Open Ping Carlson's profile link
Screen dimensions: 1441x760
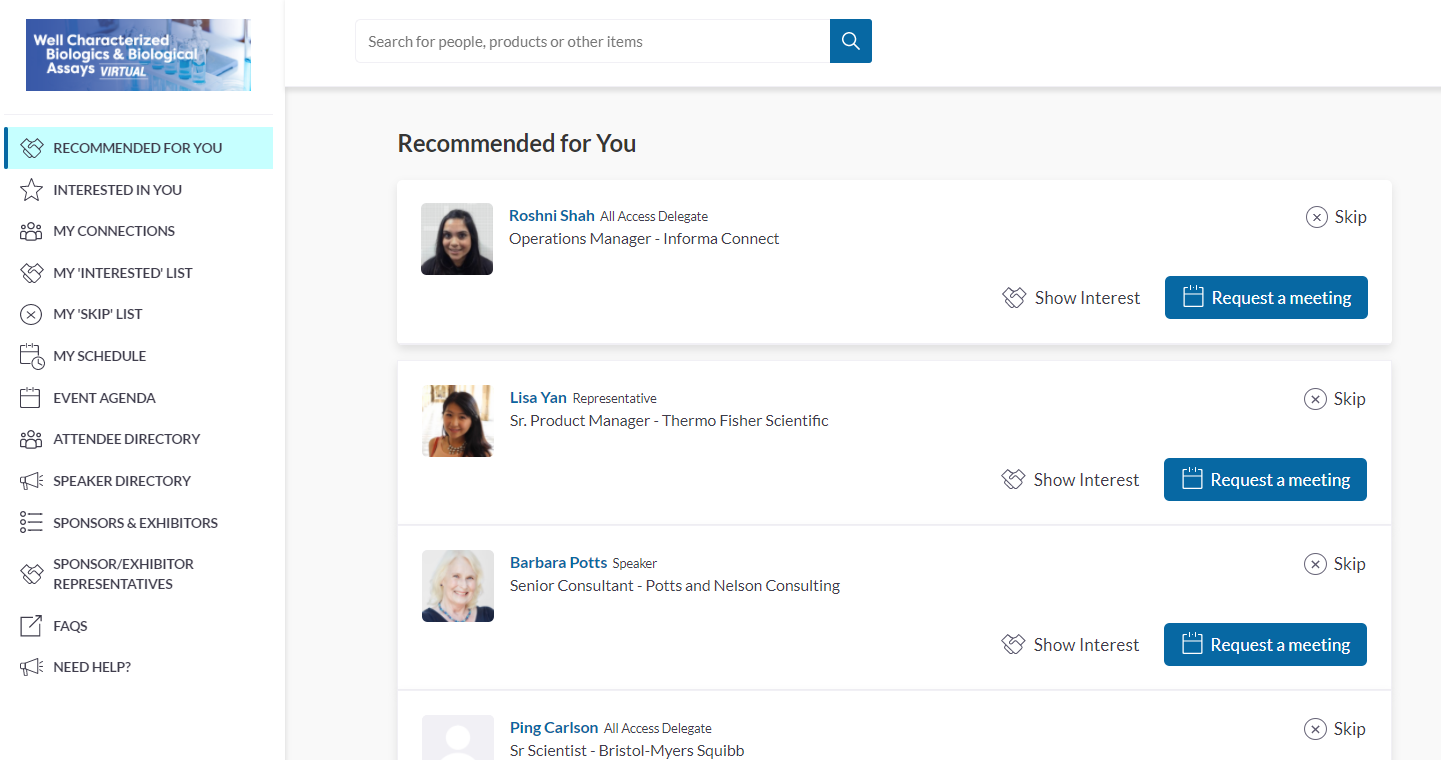click(553, 728)
